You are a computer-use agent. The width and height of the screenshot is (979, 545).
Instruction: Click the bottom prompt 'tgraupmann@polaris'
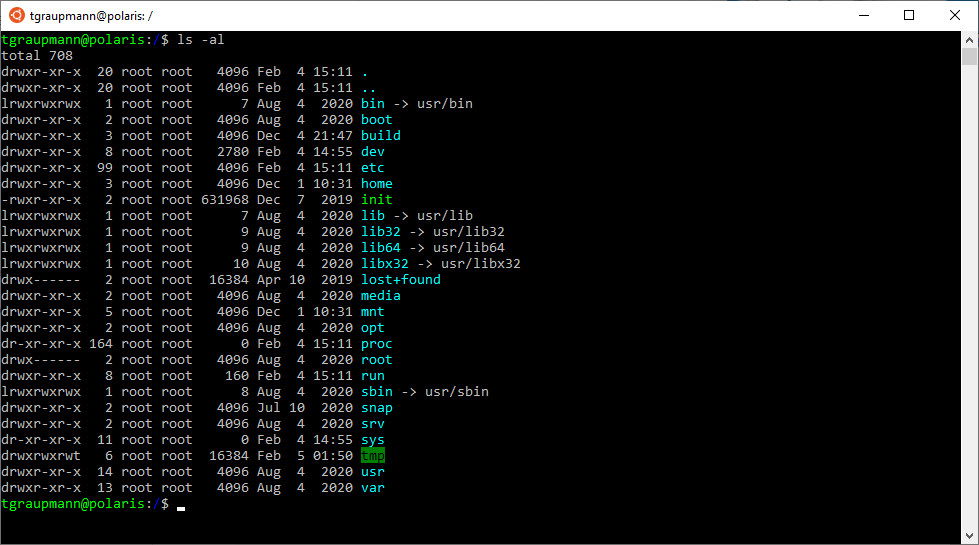coord(73,504)
